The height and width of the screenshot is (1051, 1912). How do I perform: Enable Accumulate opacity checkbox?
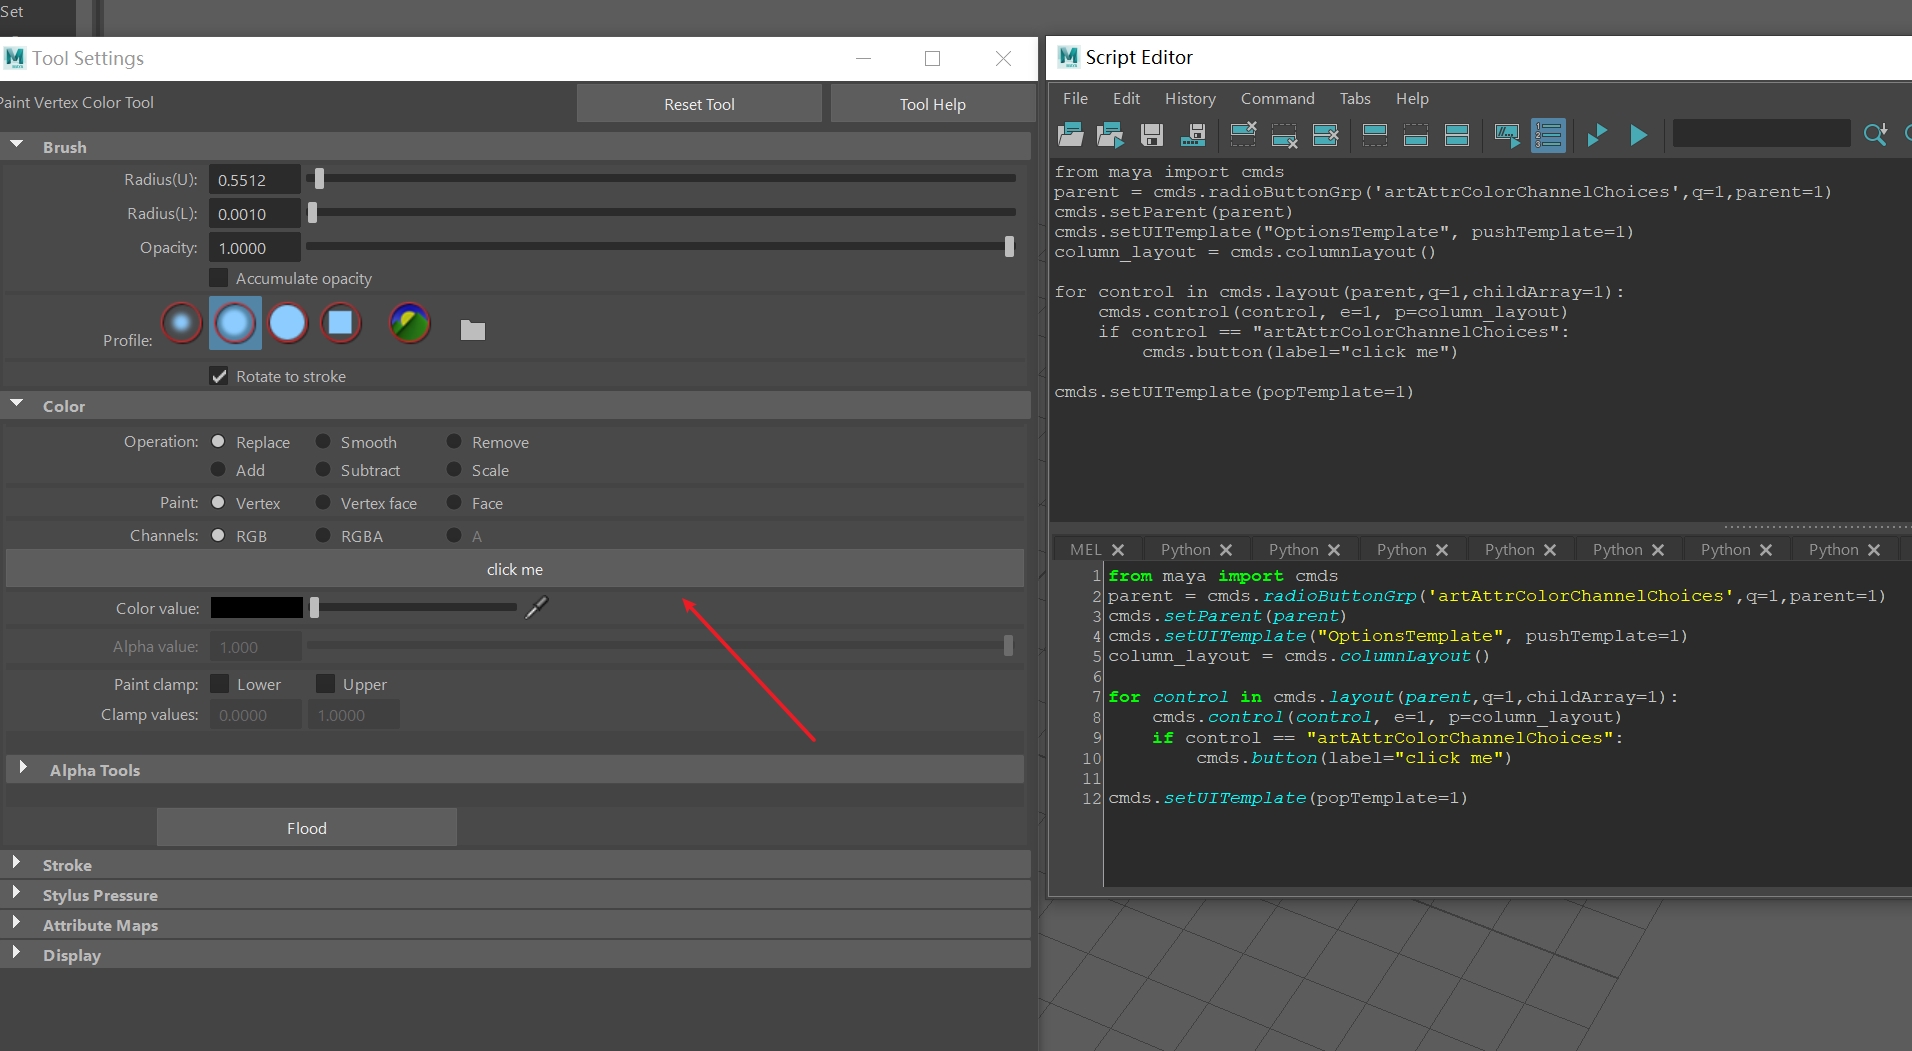(x=219, y=278)
